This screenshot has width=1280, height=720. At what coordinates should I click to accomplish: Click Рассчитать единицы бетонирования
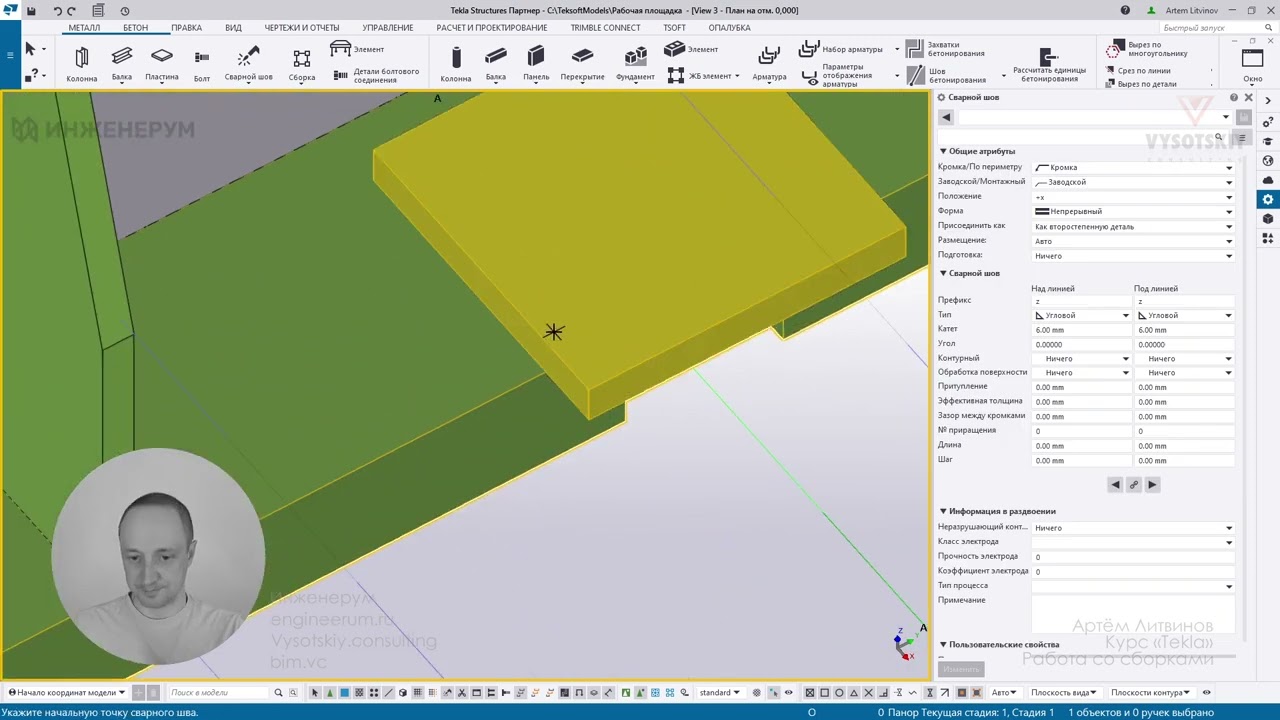pyautogui.click(x=1049, y=64)
